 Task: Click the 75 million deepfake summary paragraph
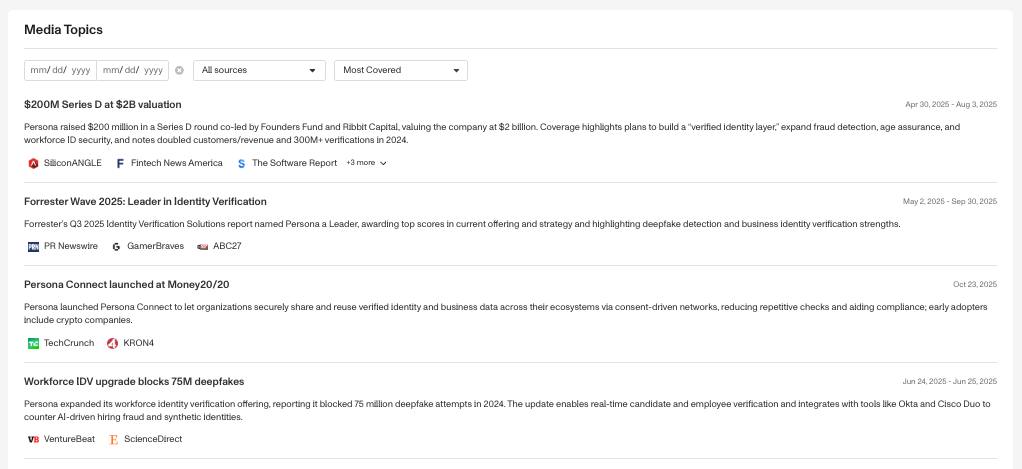[x=507, y=410]
